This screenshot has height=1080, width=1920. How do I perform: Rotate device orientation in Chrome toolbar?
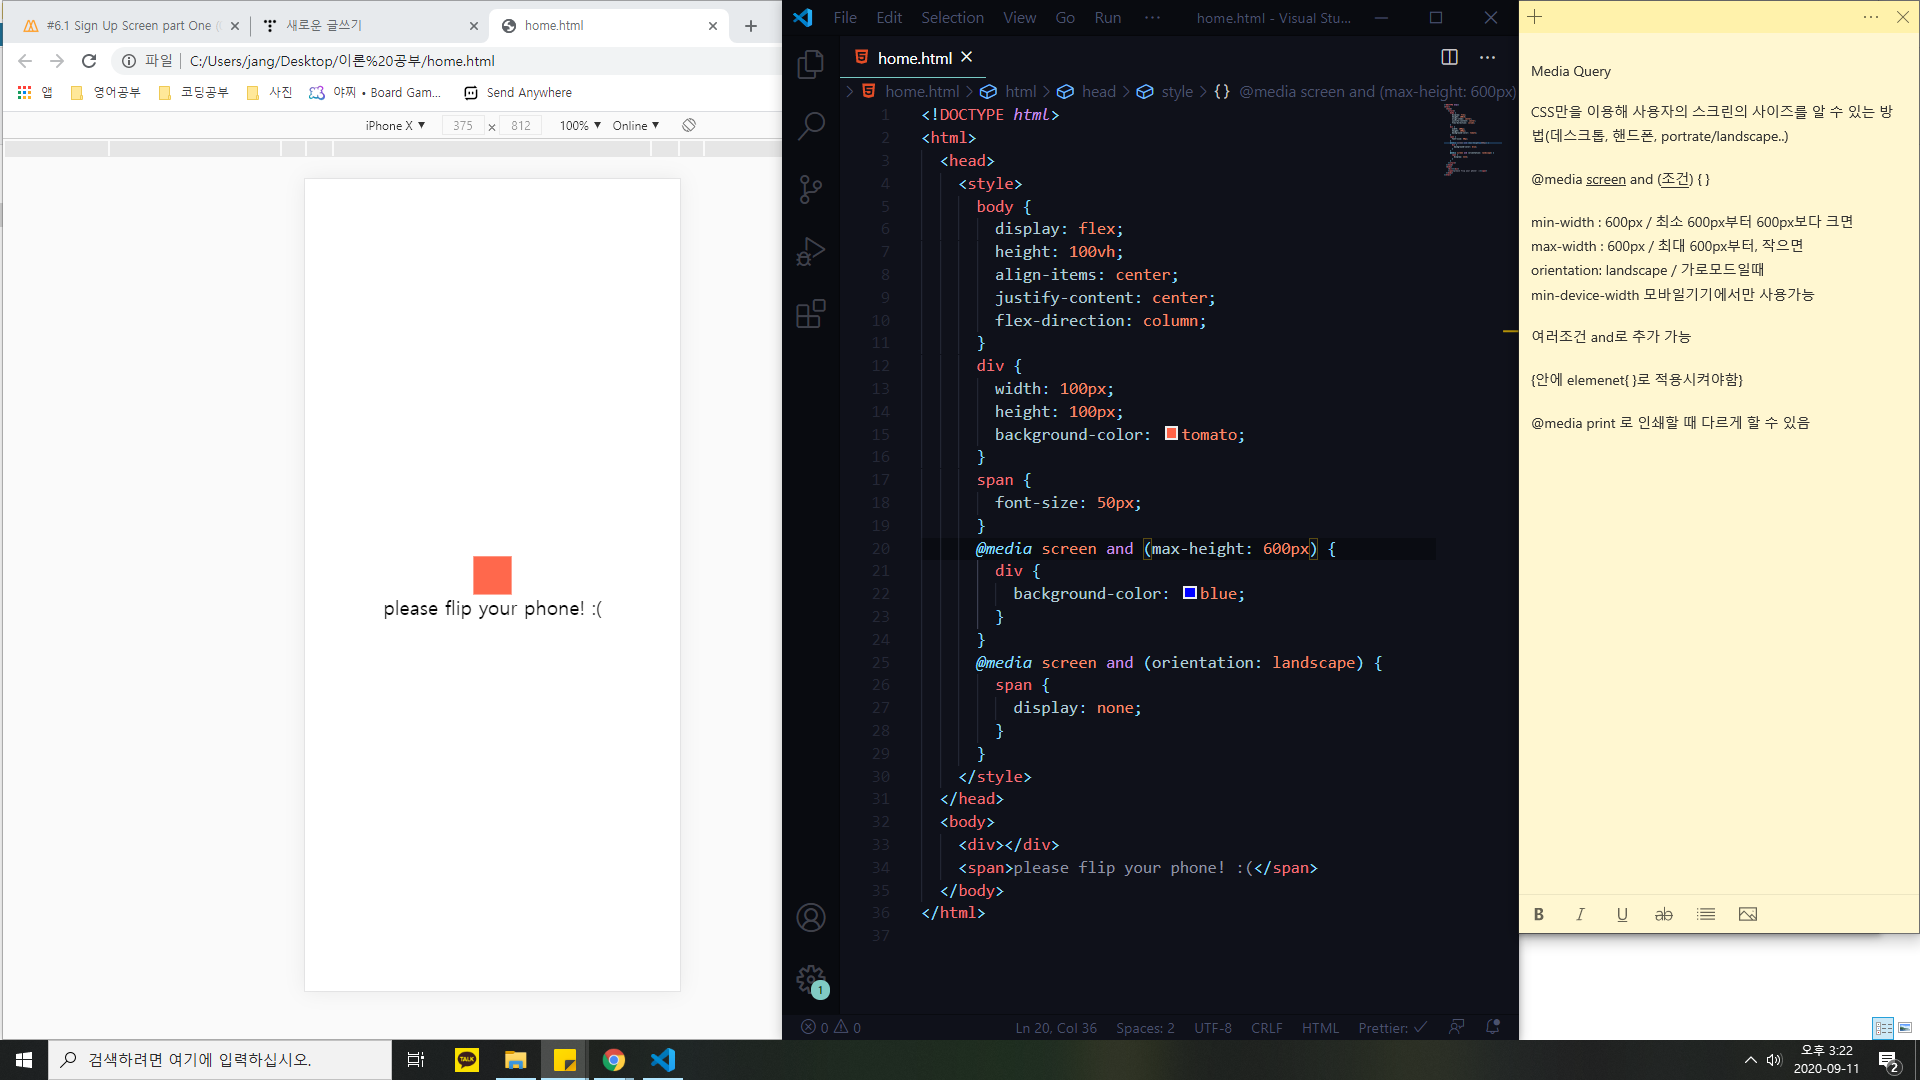click(x=689, y=125)
